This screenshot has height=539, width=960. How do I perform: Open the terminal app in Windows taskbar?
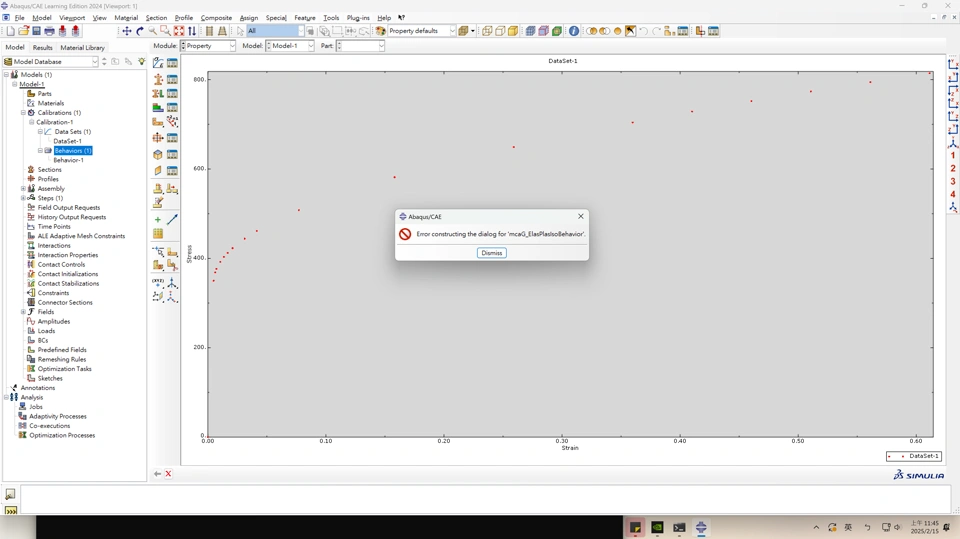click(679, 527)
